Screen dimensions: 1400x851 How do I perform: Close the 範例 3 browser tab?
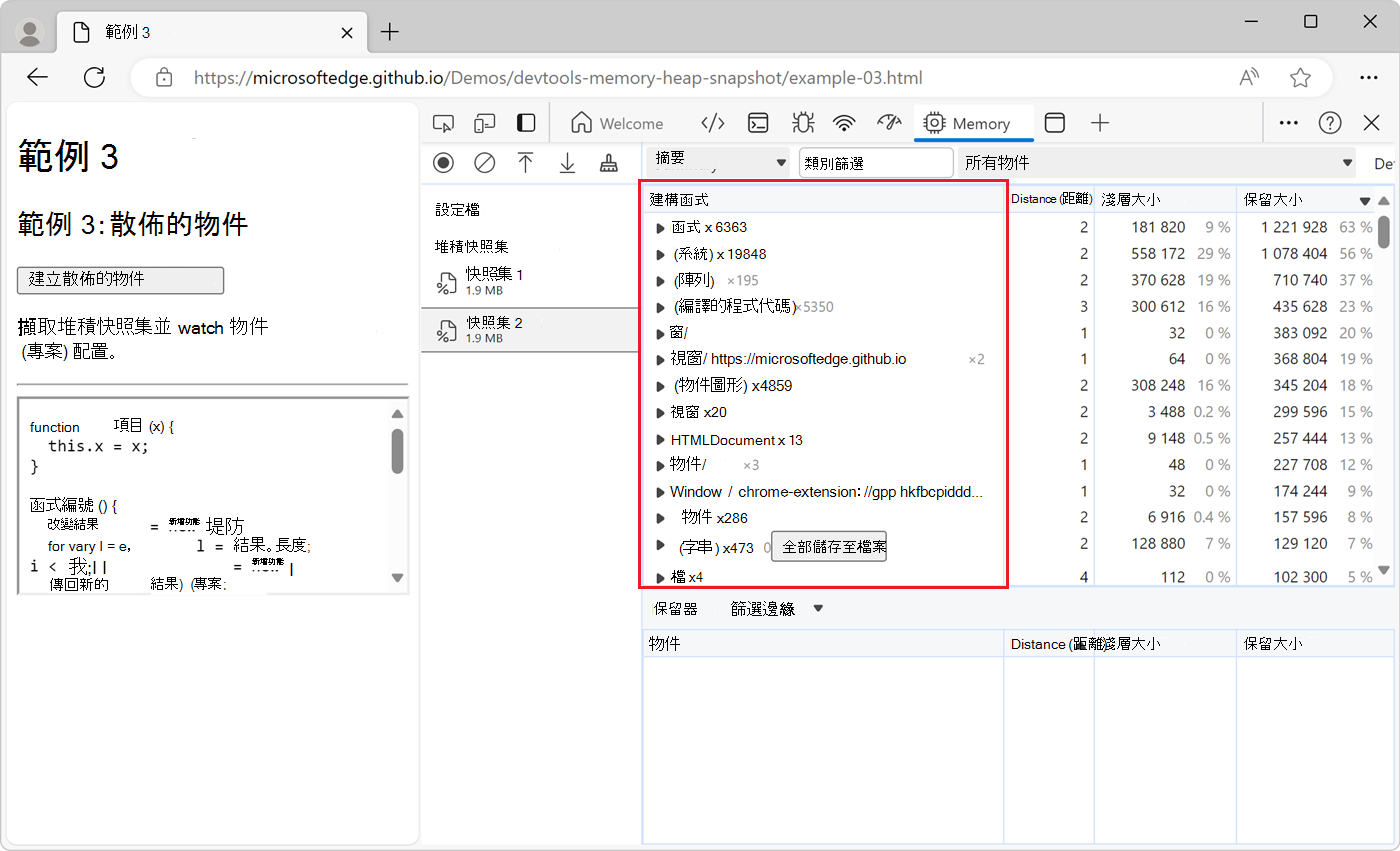[x=347, y=32]
